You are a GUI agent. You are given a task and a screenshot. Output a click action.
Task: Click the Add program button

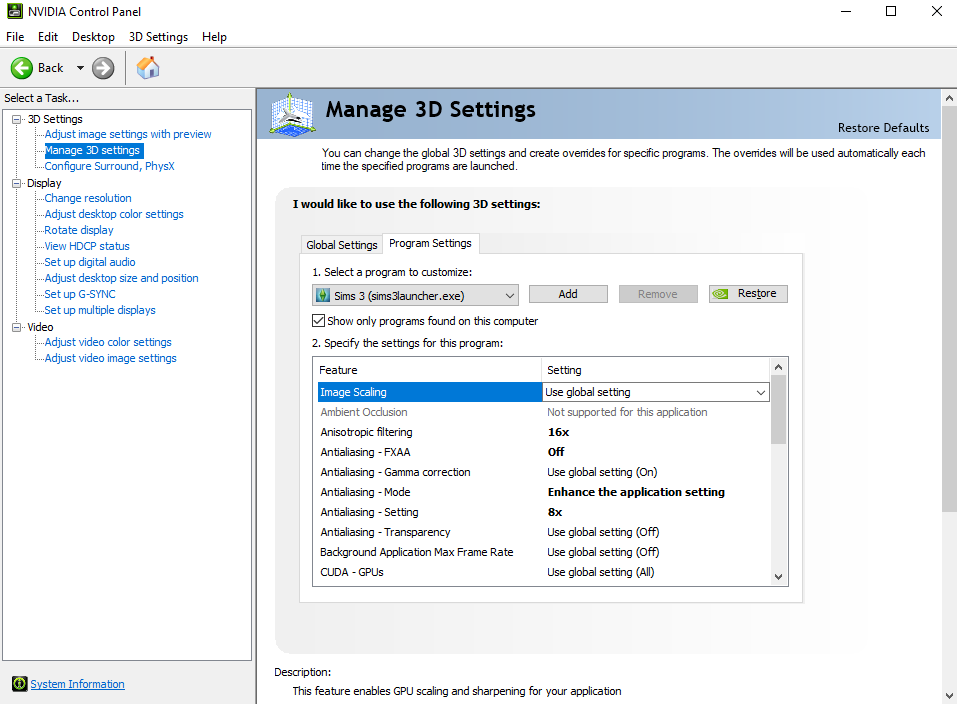568,294
